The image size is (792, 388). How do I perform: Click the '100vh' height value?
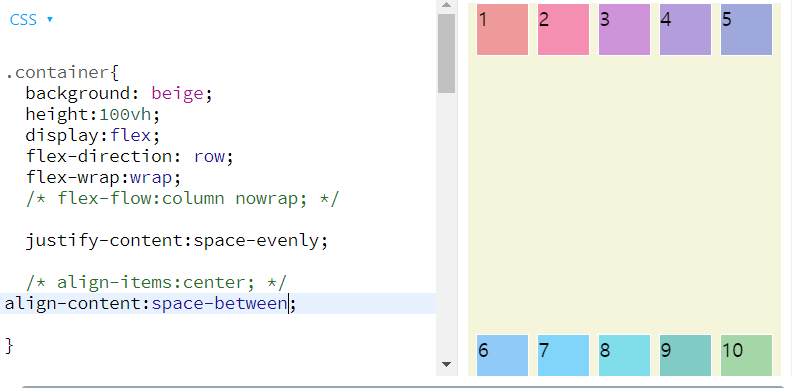(x=125, y=115)
